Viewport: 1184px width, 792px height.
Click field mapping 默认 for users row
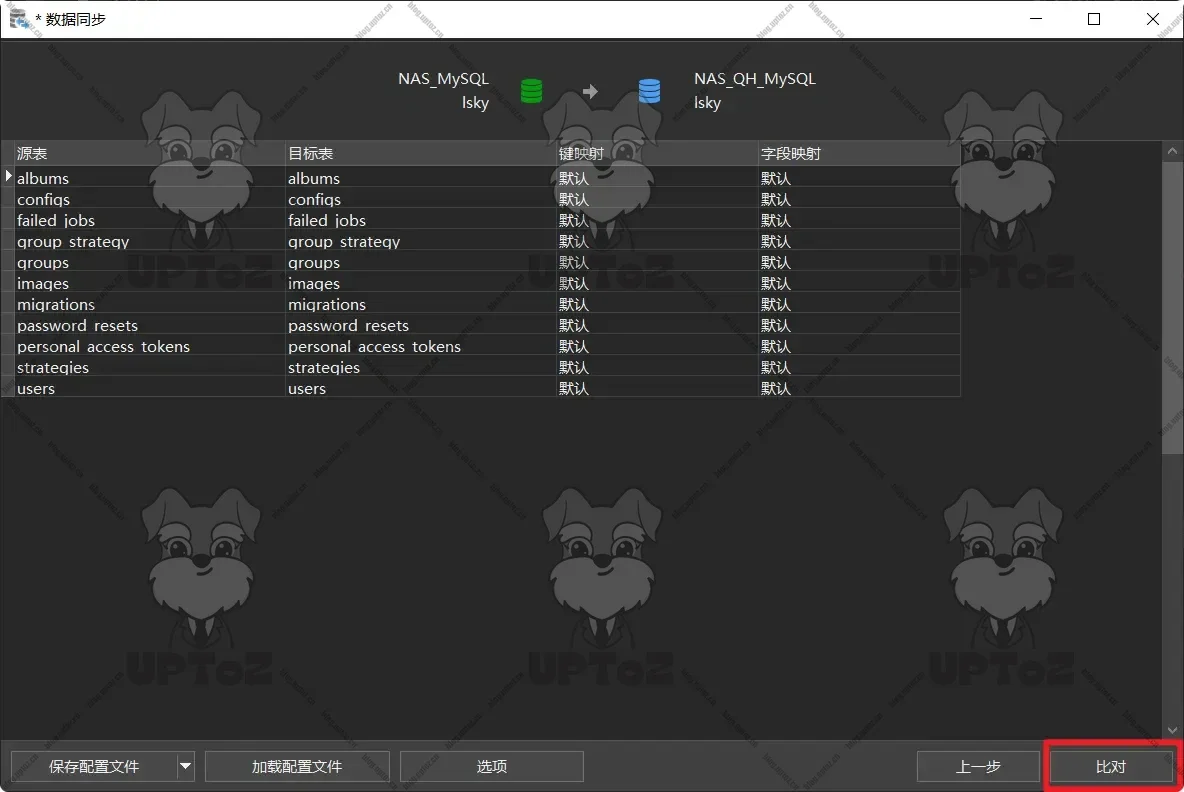[x=859, y=389]
